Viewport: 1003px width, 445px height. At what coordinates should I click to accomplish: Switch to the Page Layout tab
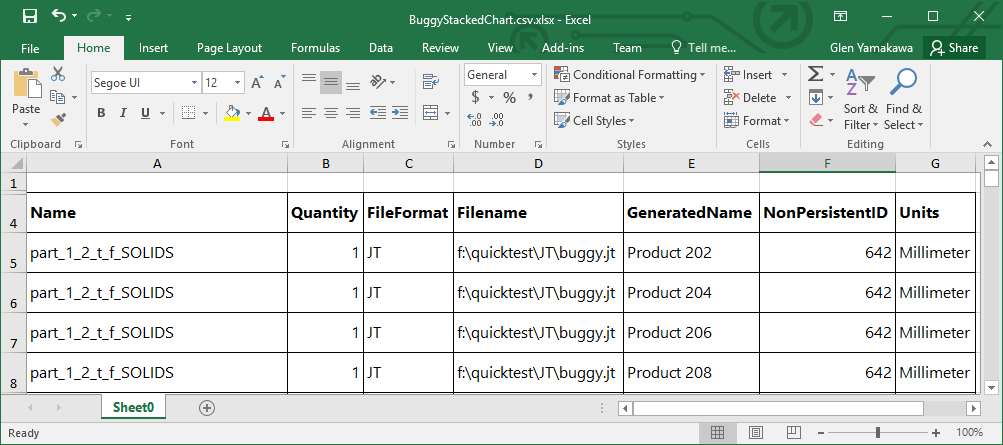coord(229,48)
